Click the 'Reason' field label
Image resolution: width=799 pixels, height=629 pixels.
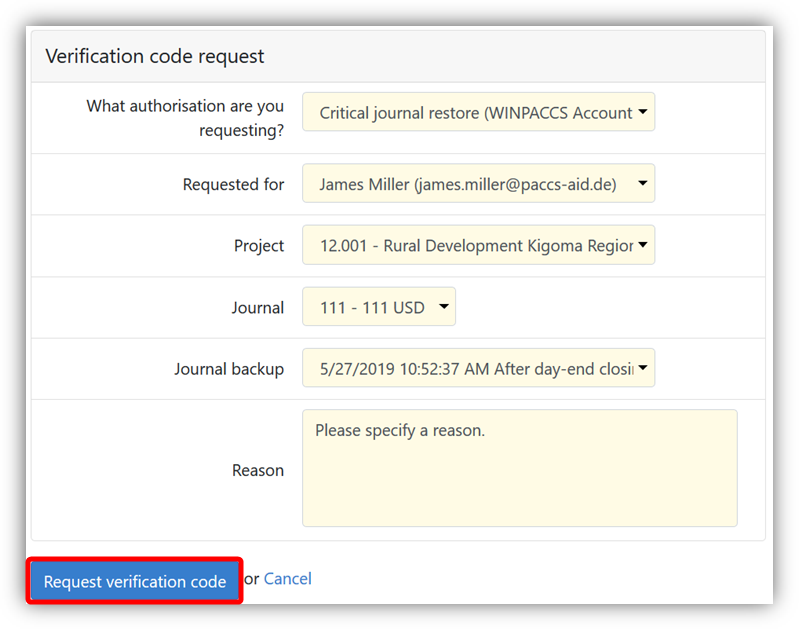pyautogui.click(x=257, y=470)
